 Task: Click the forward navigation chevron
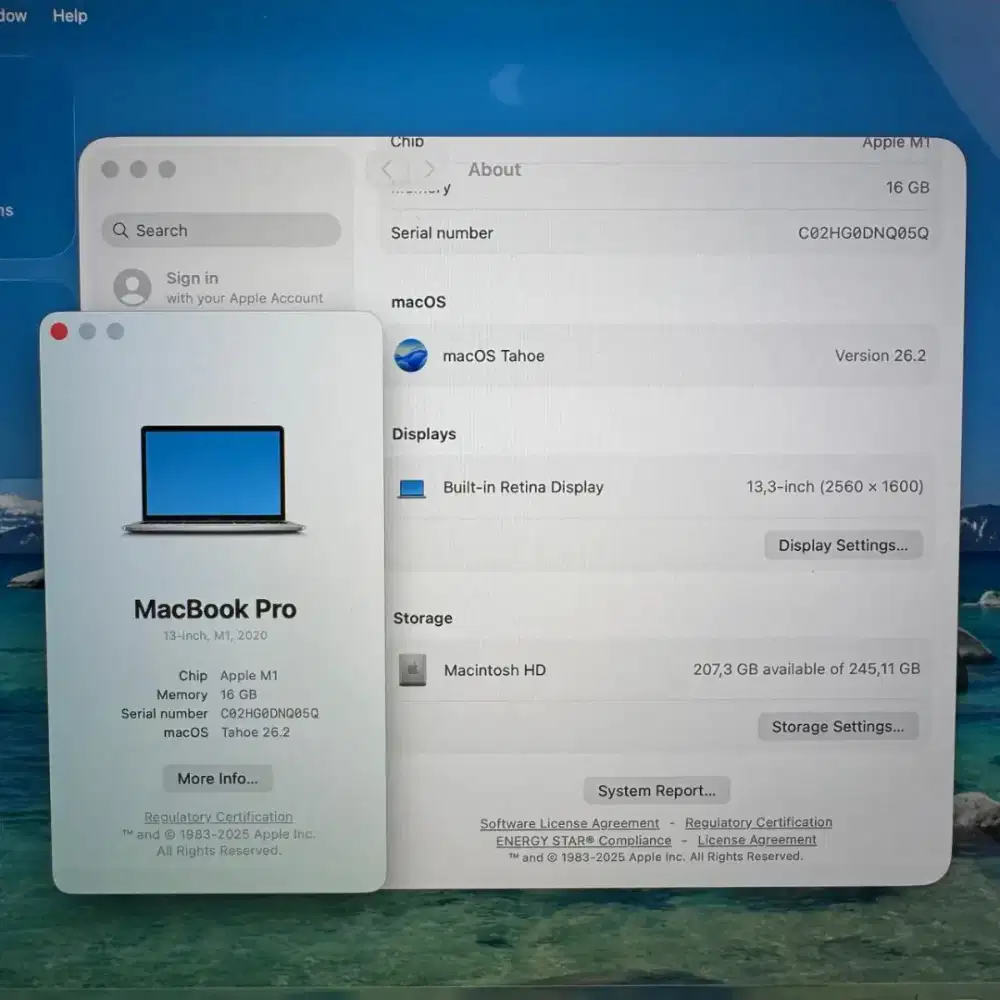pos(428,169)
